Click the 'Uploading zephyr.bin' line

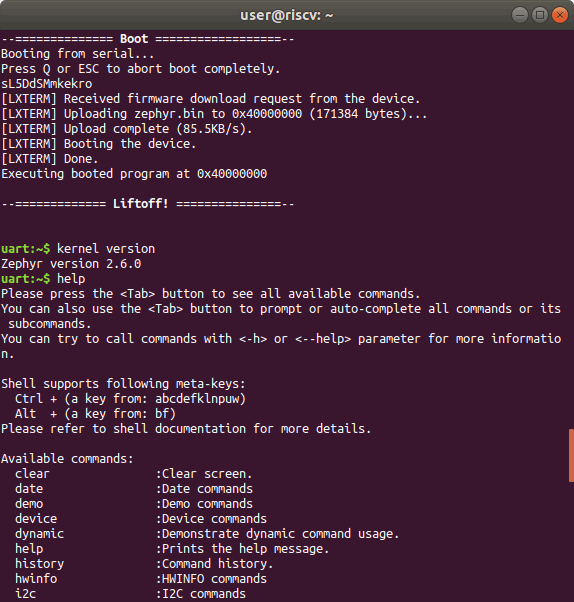214,114
